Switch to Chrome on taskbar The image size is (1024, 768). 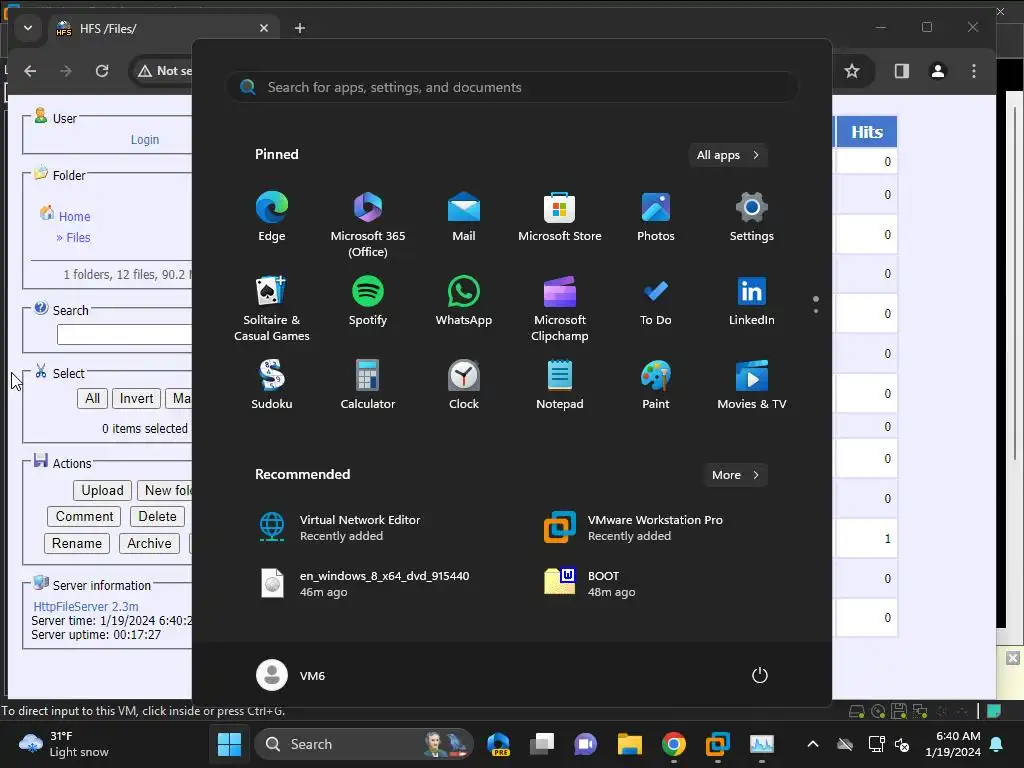coord(673,744)
